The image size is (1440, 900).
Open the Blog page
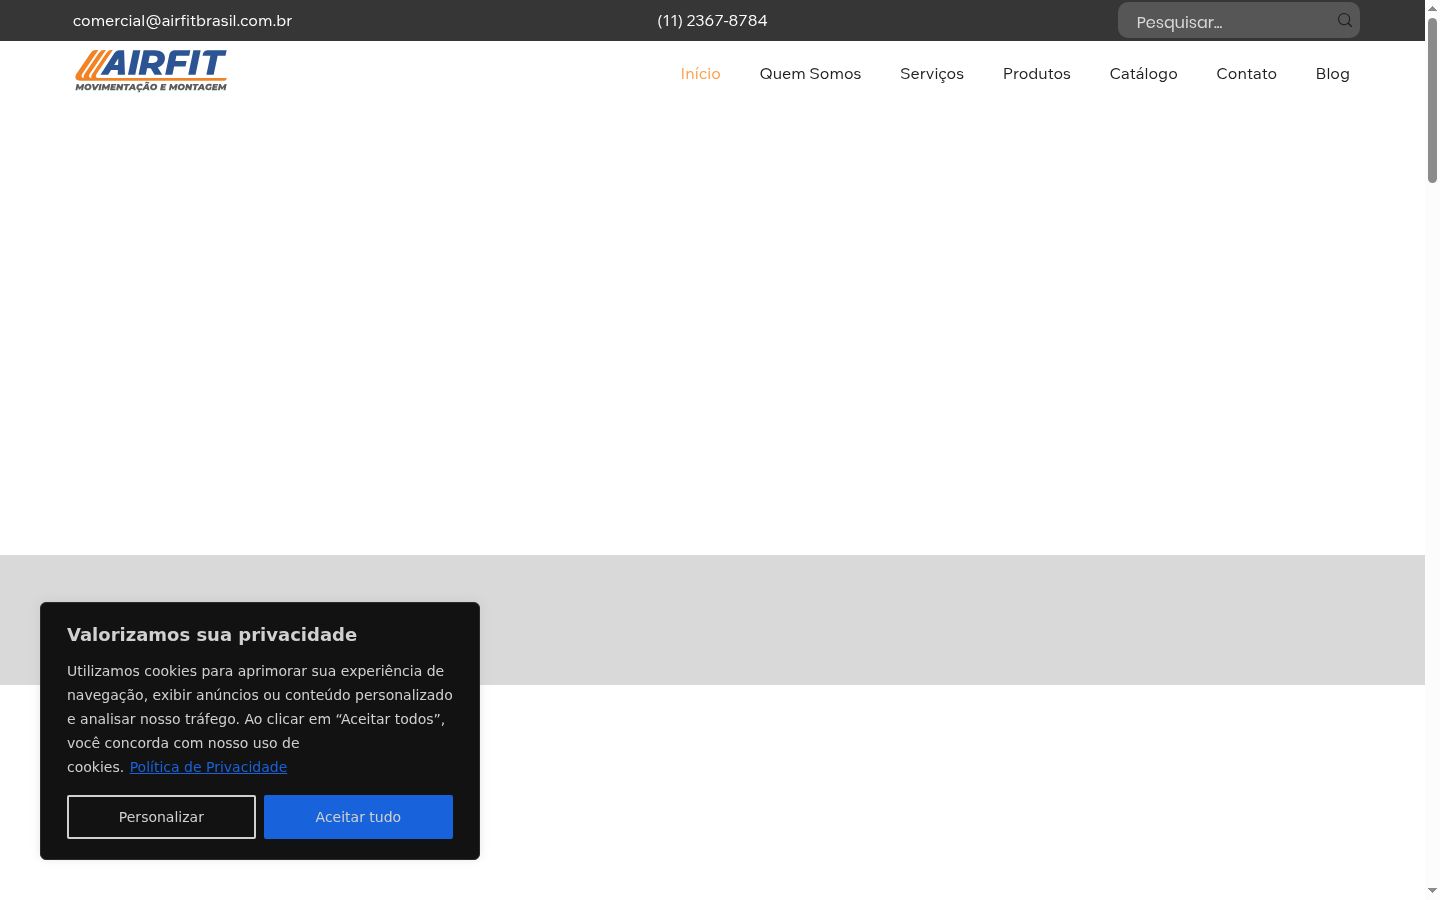click(1332, 74)
